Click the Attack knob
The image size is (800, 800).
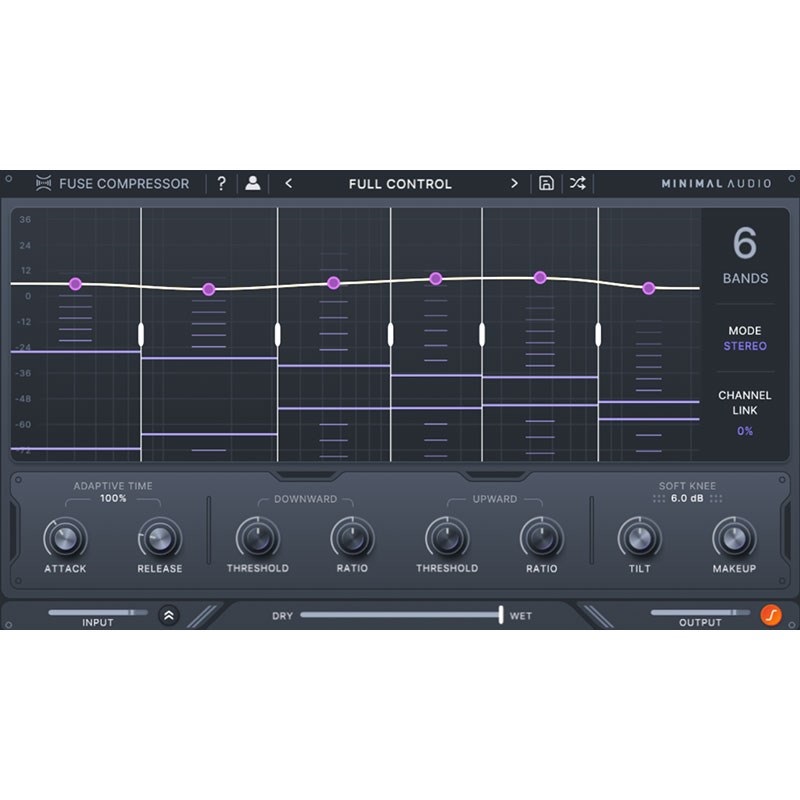coord(65,539)
